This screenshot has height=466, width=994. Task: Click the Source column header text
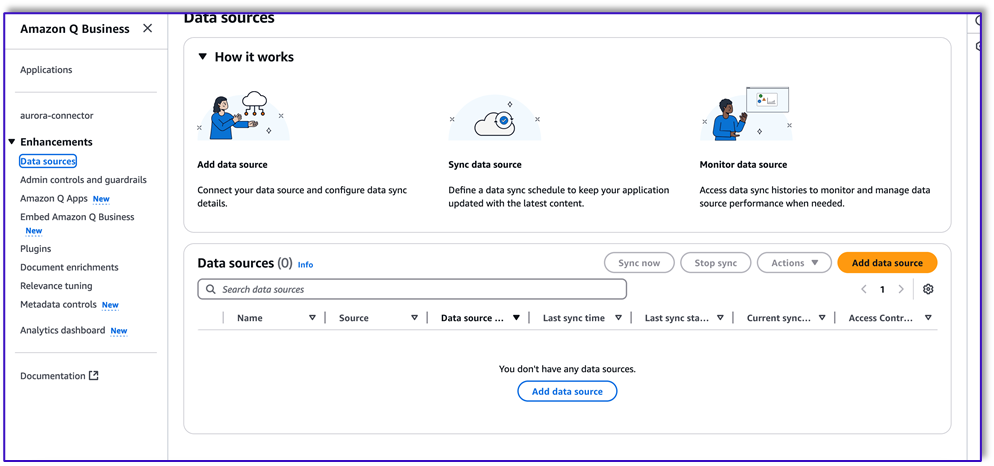click(x=354, y=318)
